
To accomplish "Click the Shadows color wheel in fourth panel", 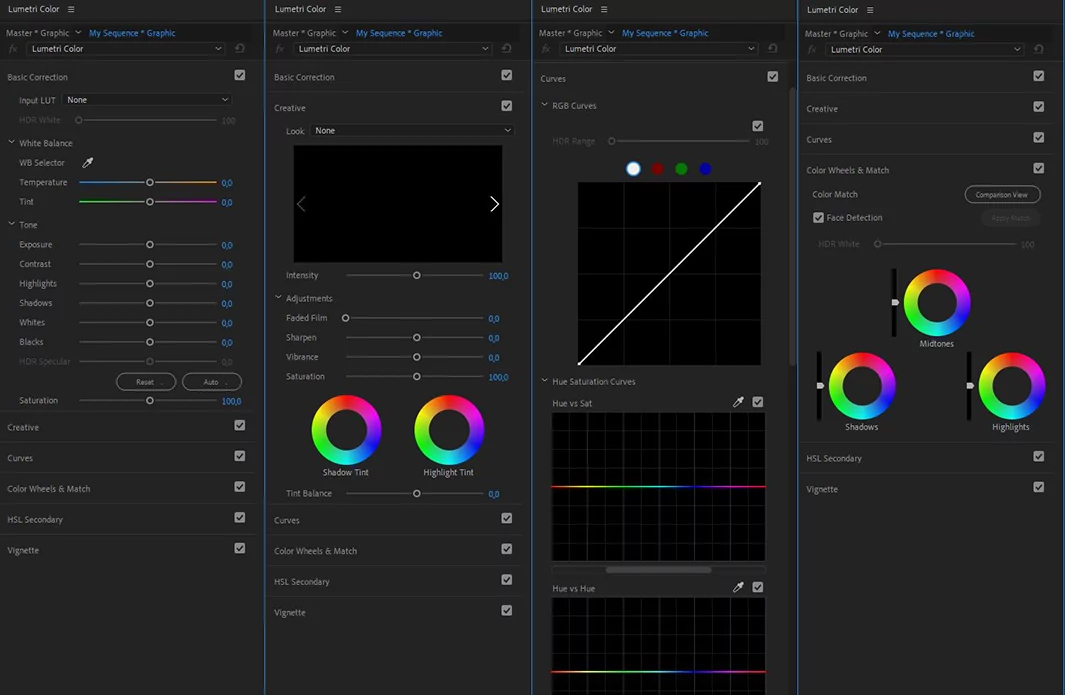I will (x=862, y=386).
